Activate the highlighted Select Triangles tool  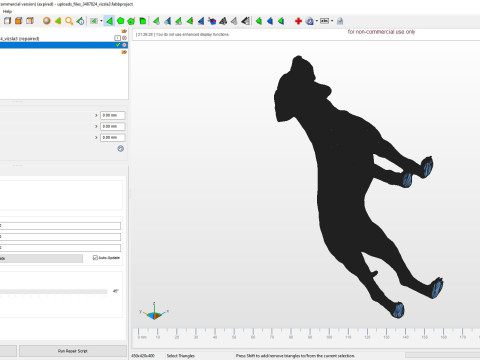point(109,21)
